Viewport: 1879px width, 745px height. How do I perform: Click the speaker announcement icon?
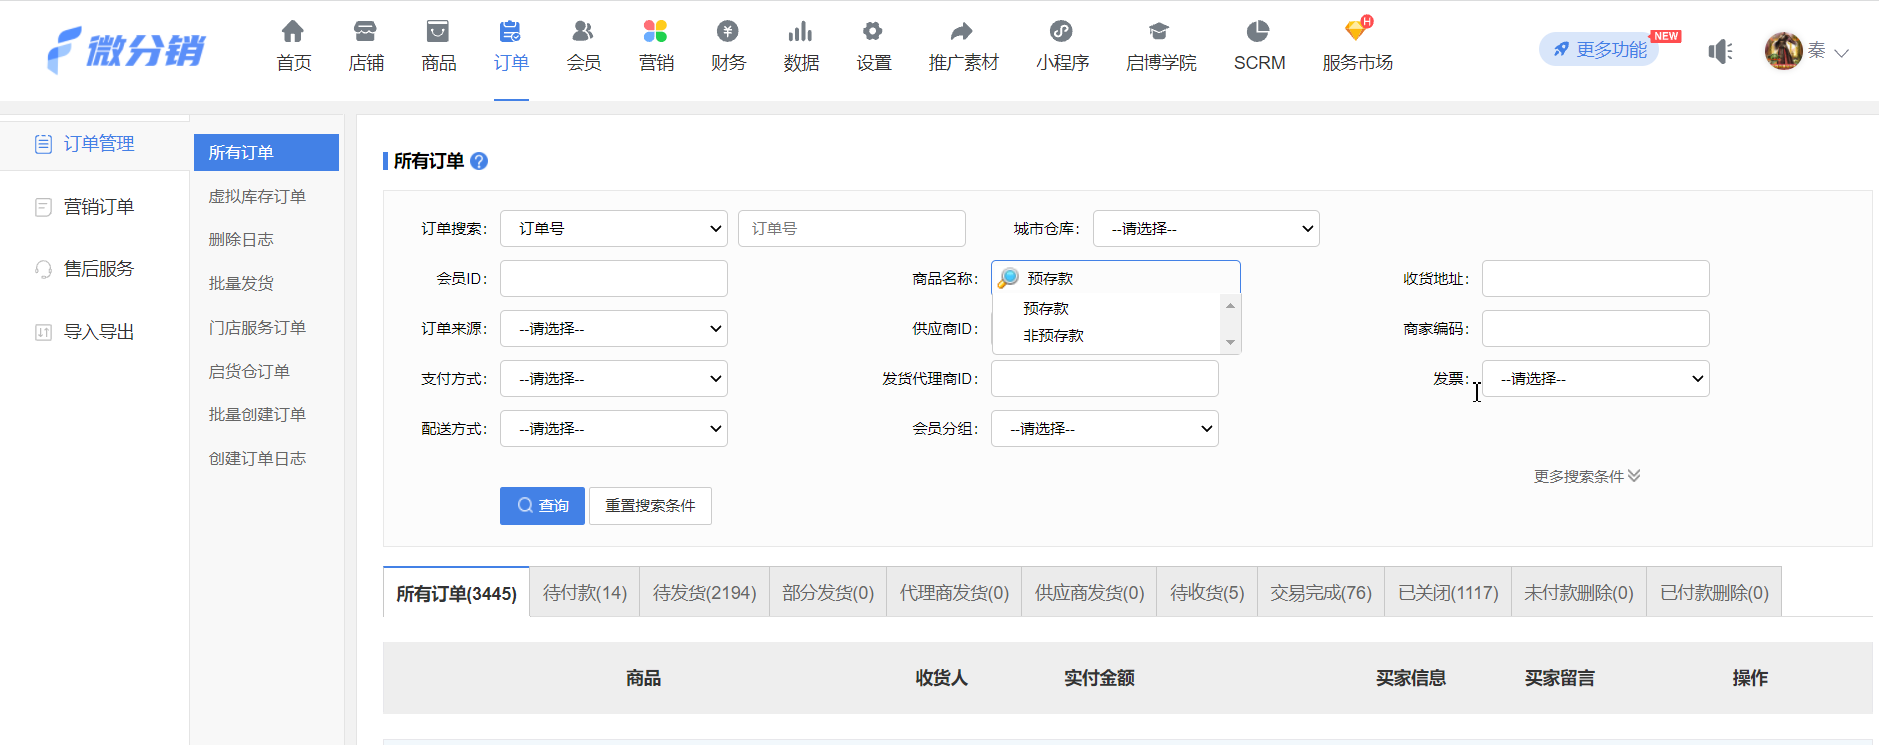tap(1720, 51)
